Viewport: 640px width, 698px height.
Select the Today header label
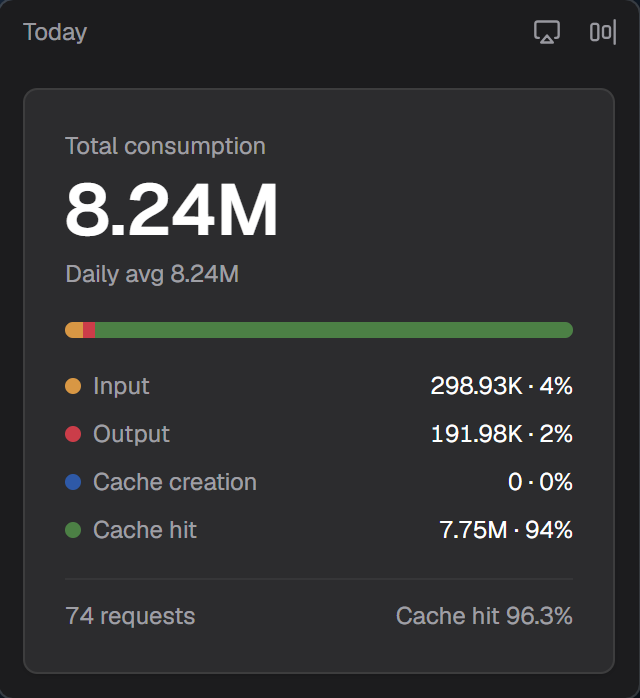tap(55, 32)
